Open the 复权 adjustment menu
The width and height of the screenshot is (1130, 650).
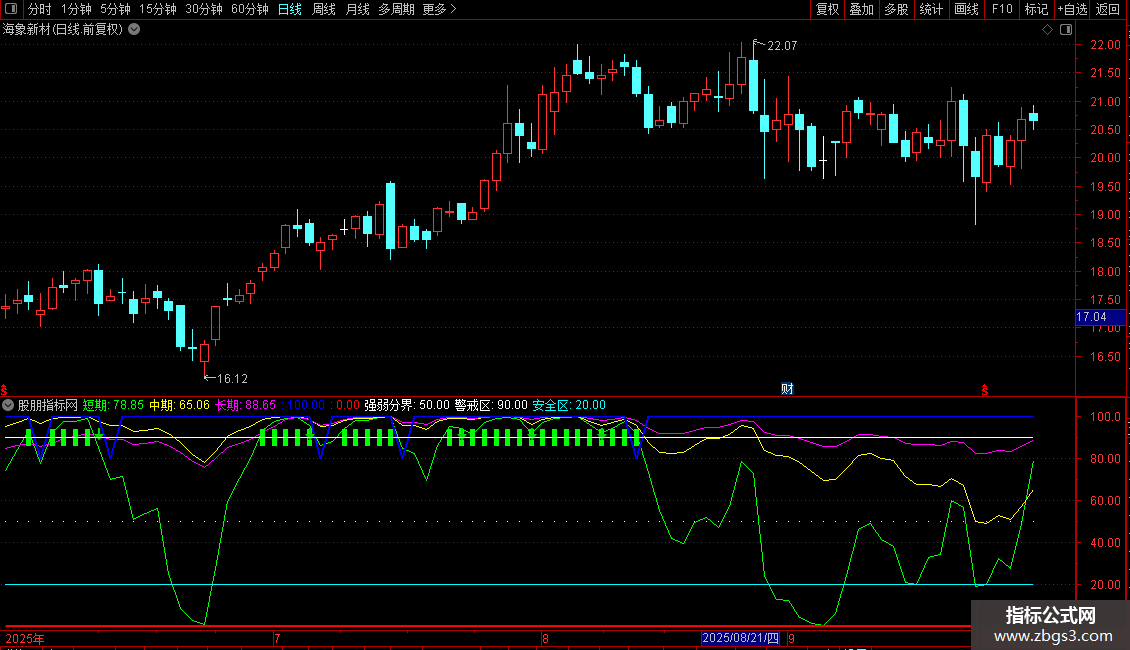click(827, 9)
